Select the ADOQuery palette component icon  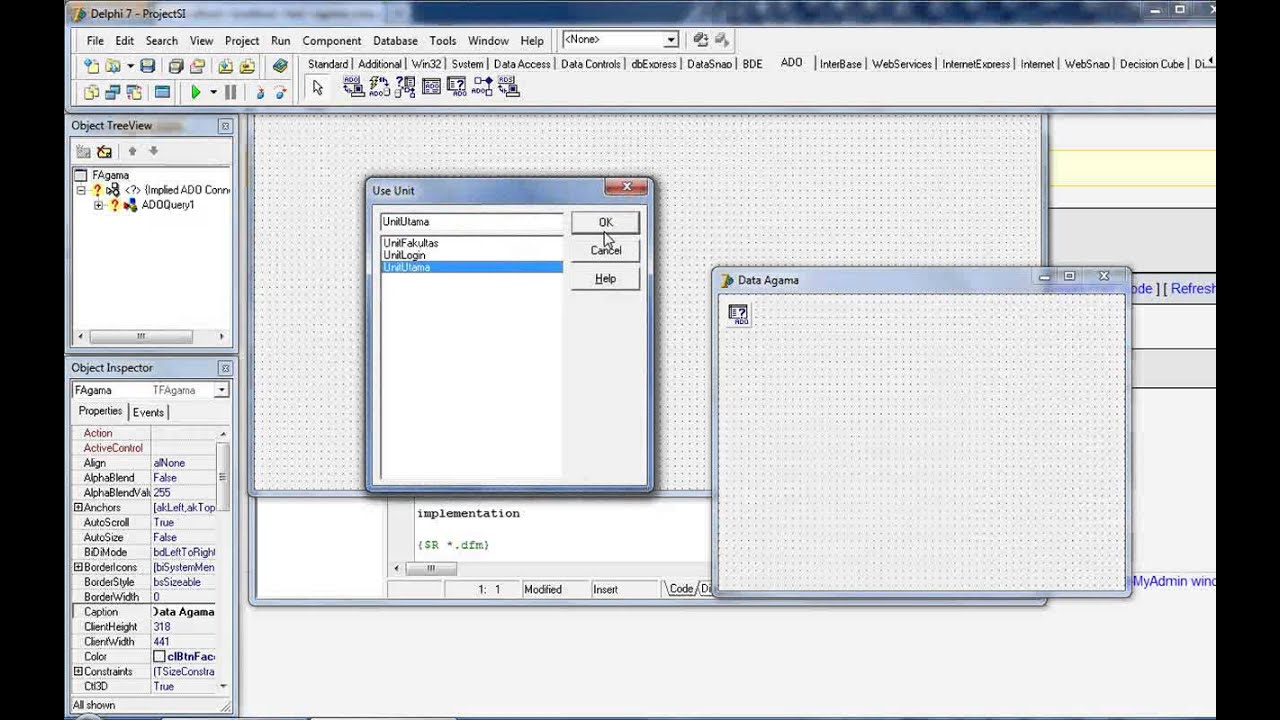click(x=457, y=87)
